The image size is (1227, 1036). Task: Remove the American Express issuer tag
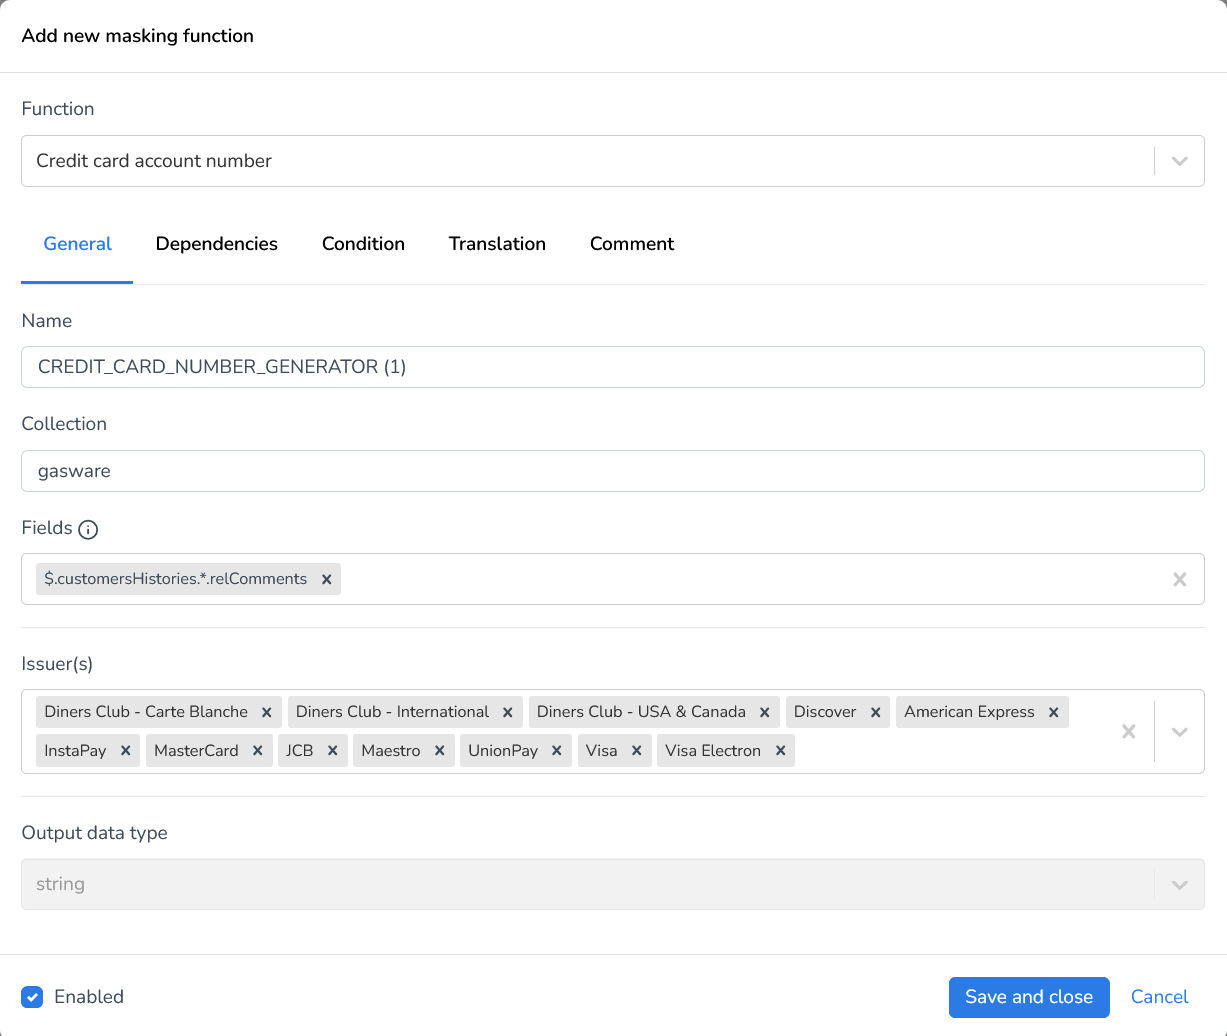[x=1053, y=712]
